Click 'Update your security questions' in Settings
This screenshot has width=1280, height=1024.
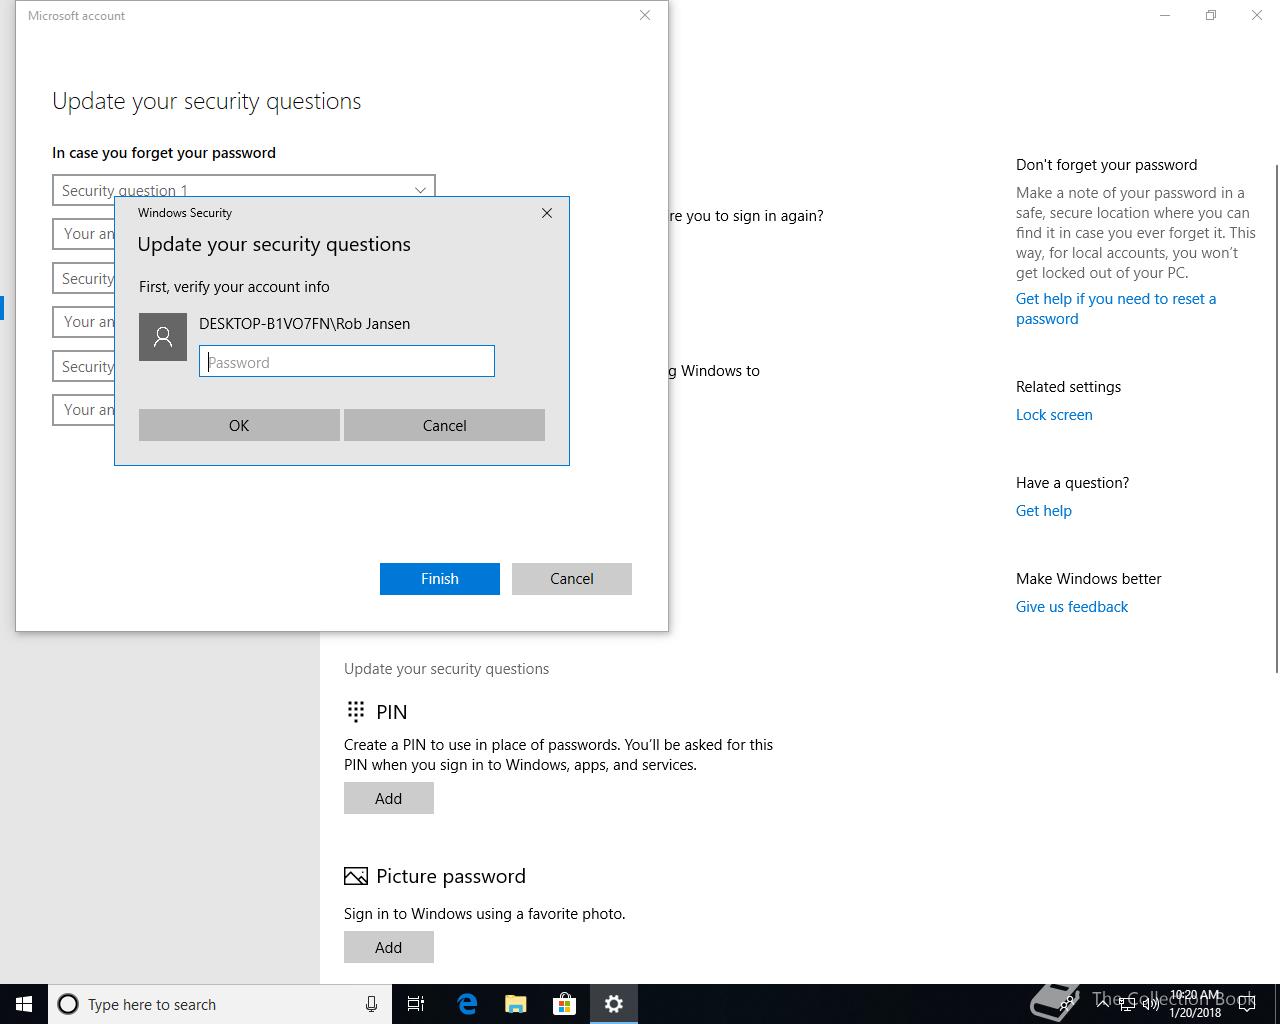446,669
